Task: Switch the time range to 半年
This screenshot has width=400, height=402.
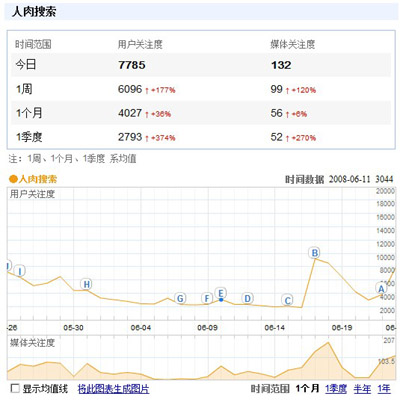Action: click(362, 389)
